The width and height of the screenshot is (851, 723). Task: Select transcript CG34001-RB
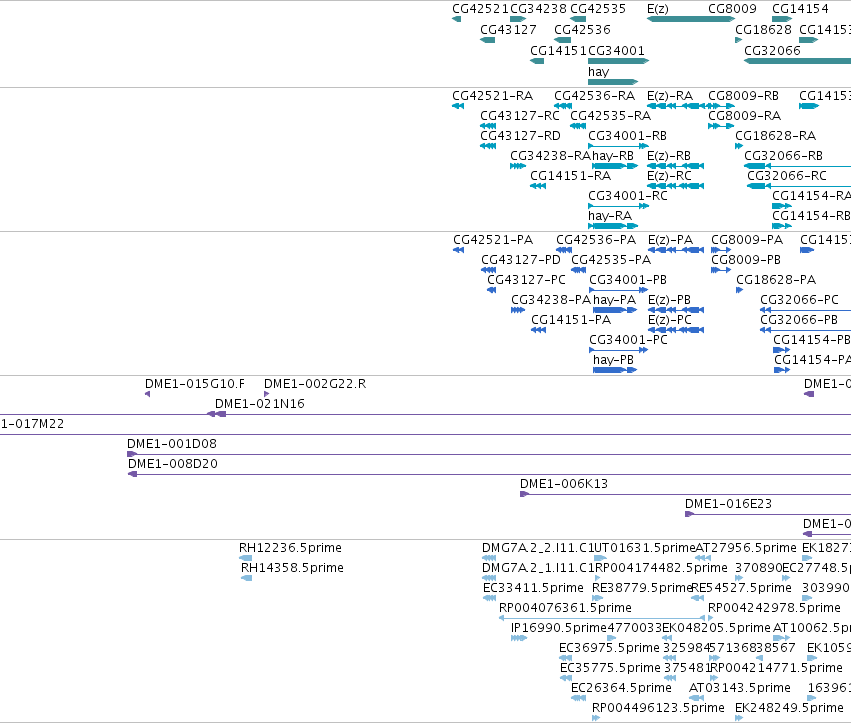627,136
